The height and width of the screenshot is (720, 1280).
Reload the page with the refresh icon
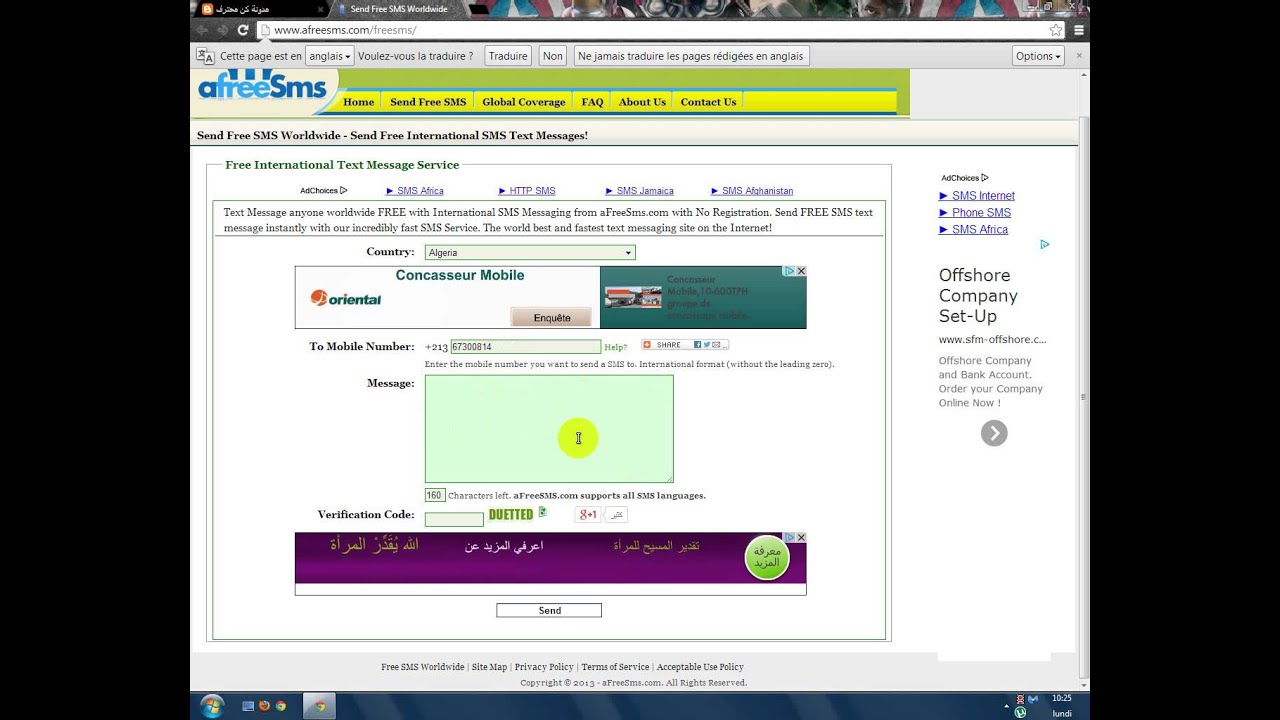tap(242, 30)
